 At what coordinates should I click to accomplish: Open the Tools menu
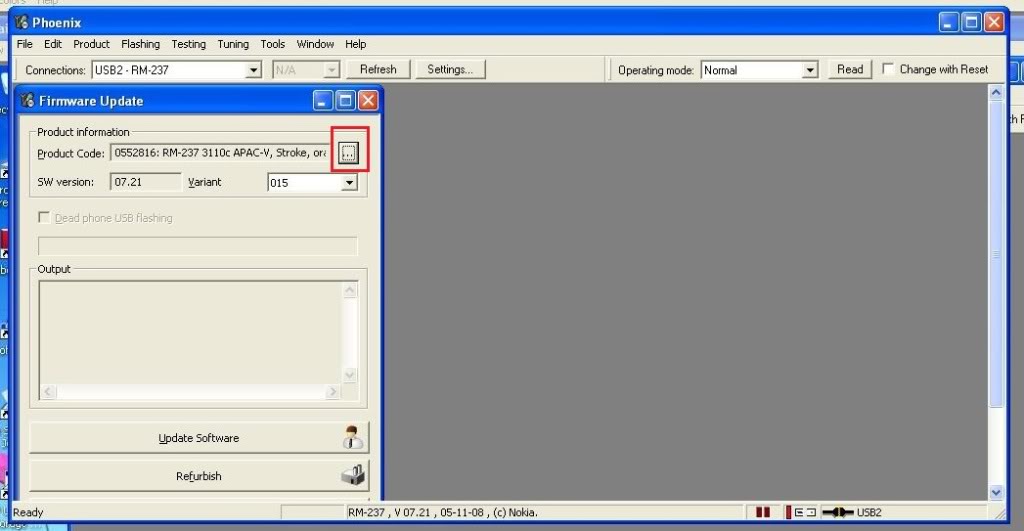point(272,44)
